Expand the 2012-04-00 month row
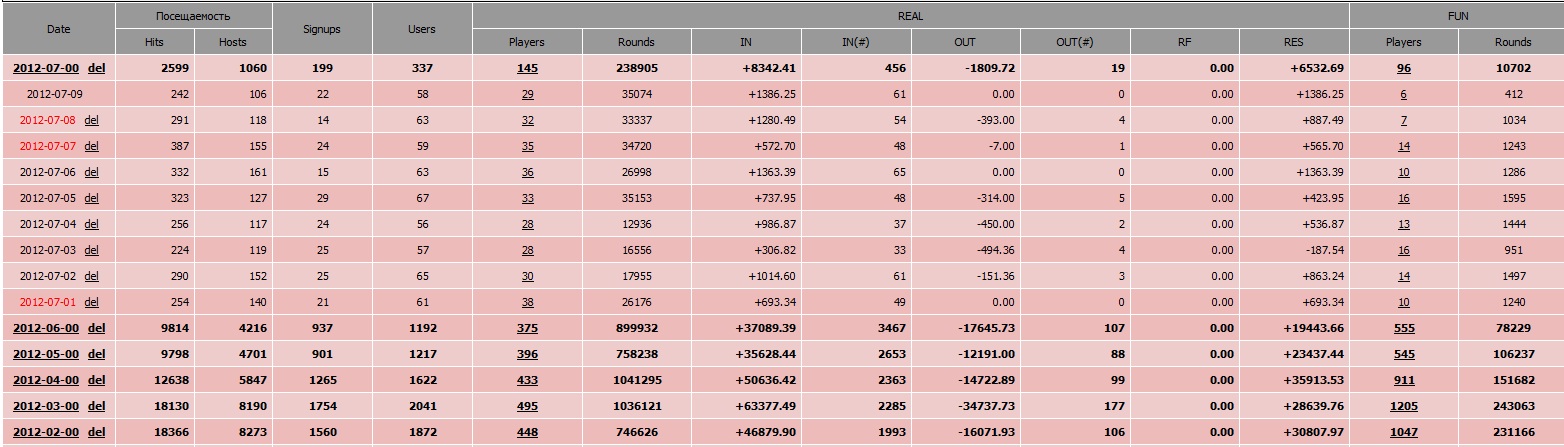The image size is (1564, 447). click(46, 380)
